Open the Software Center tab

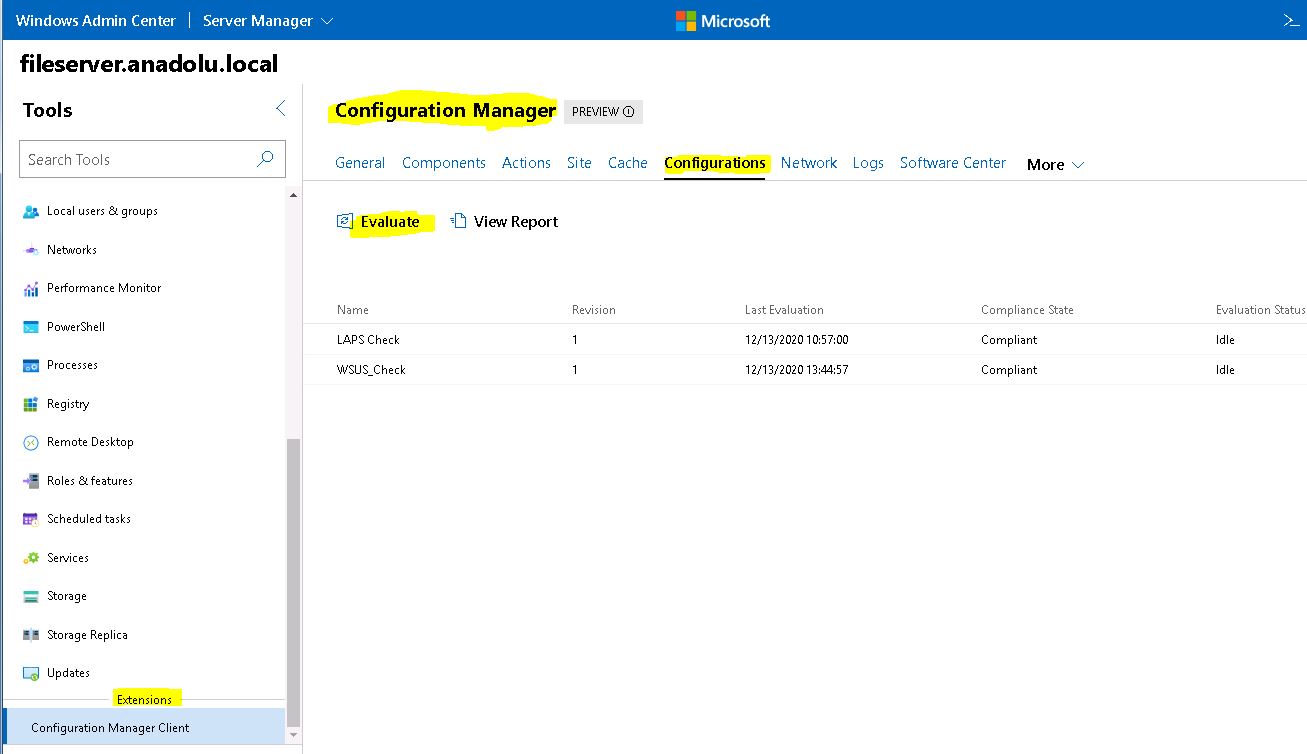(x=951, y=162)
